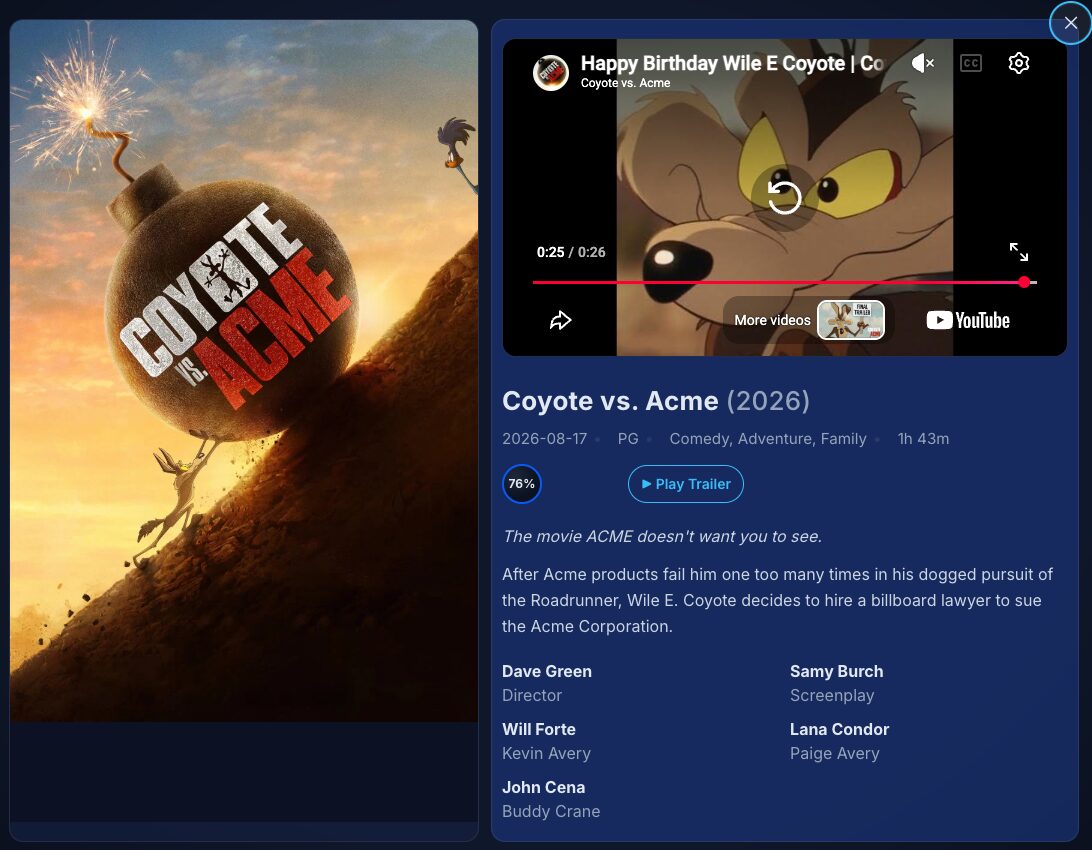Click the Coyote vs. Acme channel name

point(625,83)
